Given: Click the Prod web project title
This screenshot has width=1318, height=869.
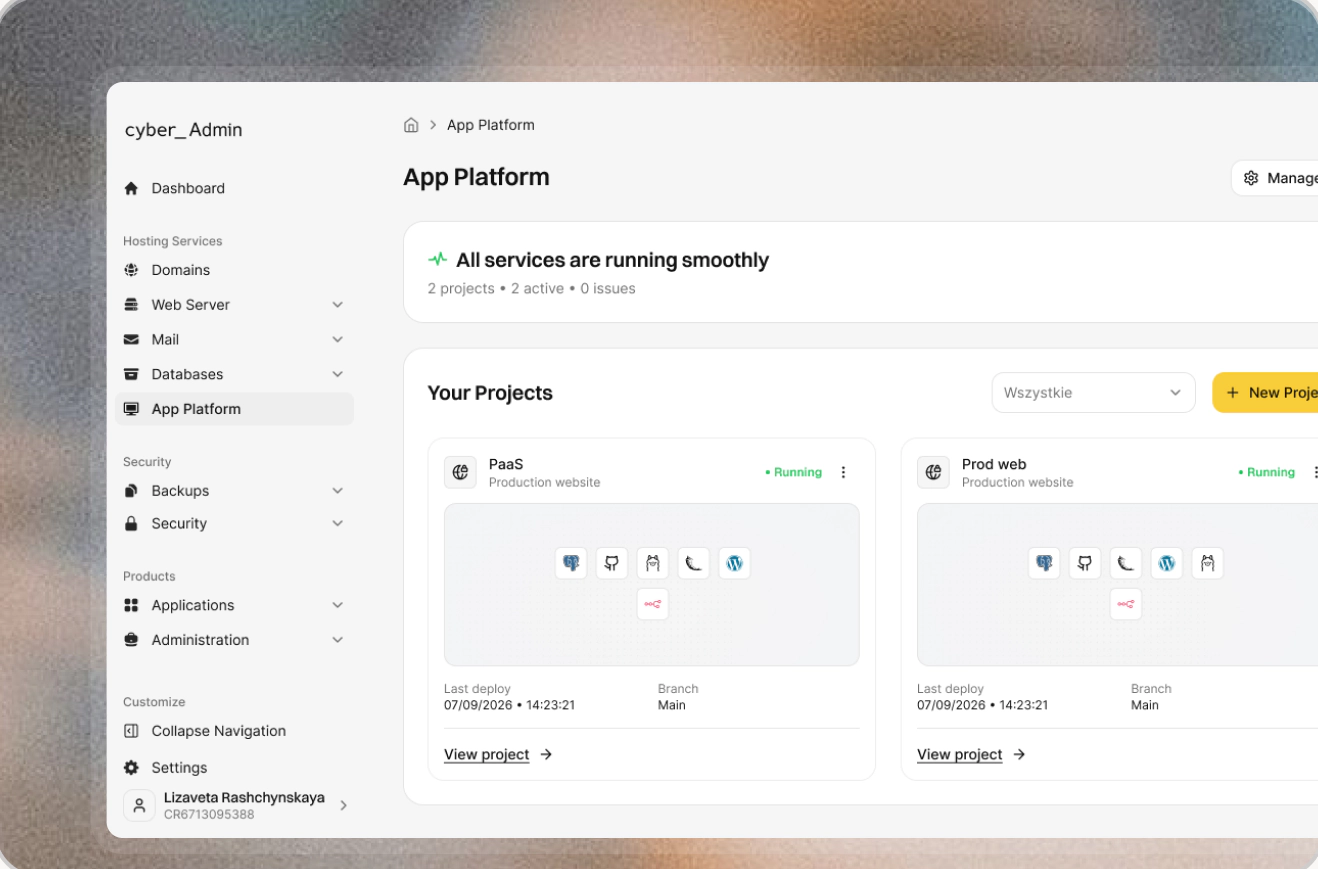Looking at the screenshot, I should pyautogui.click(x=994, y=464).
